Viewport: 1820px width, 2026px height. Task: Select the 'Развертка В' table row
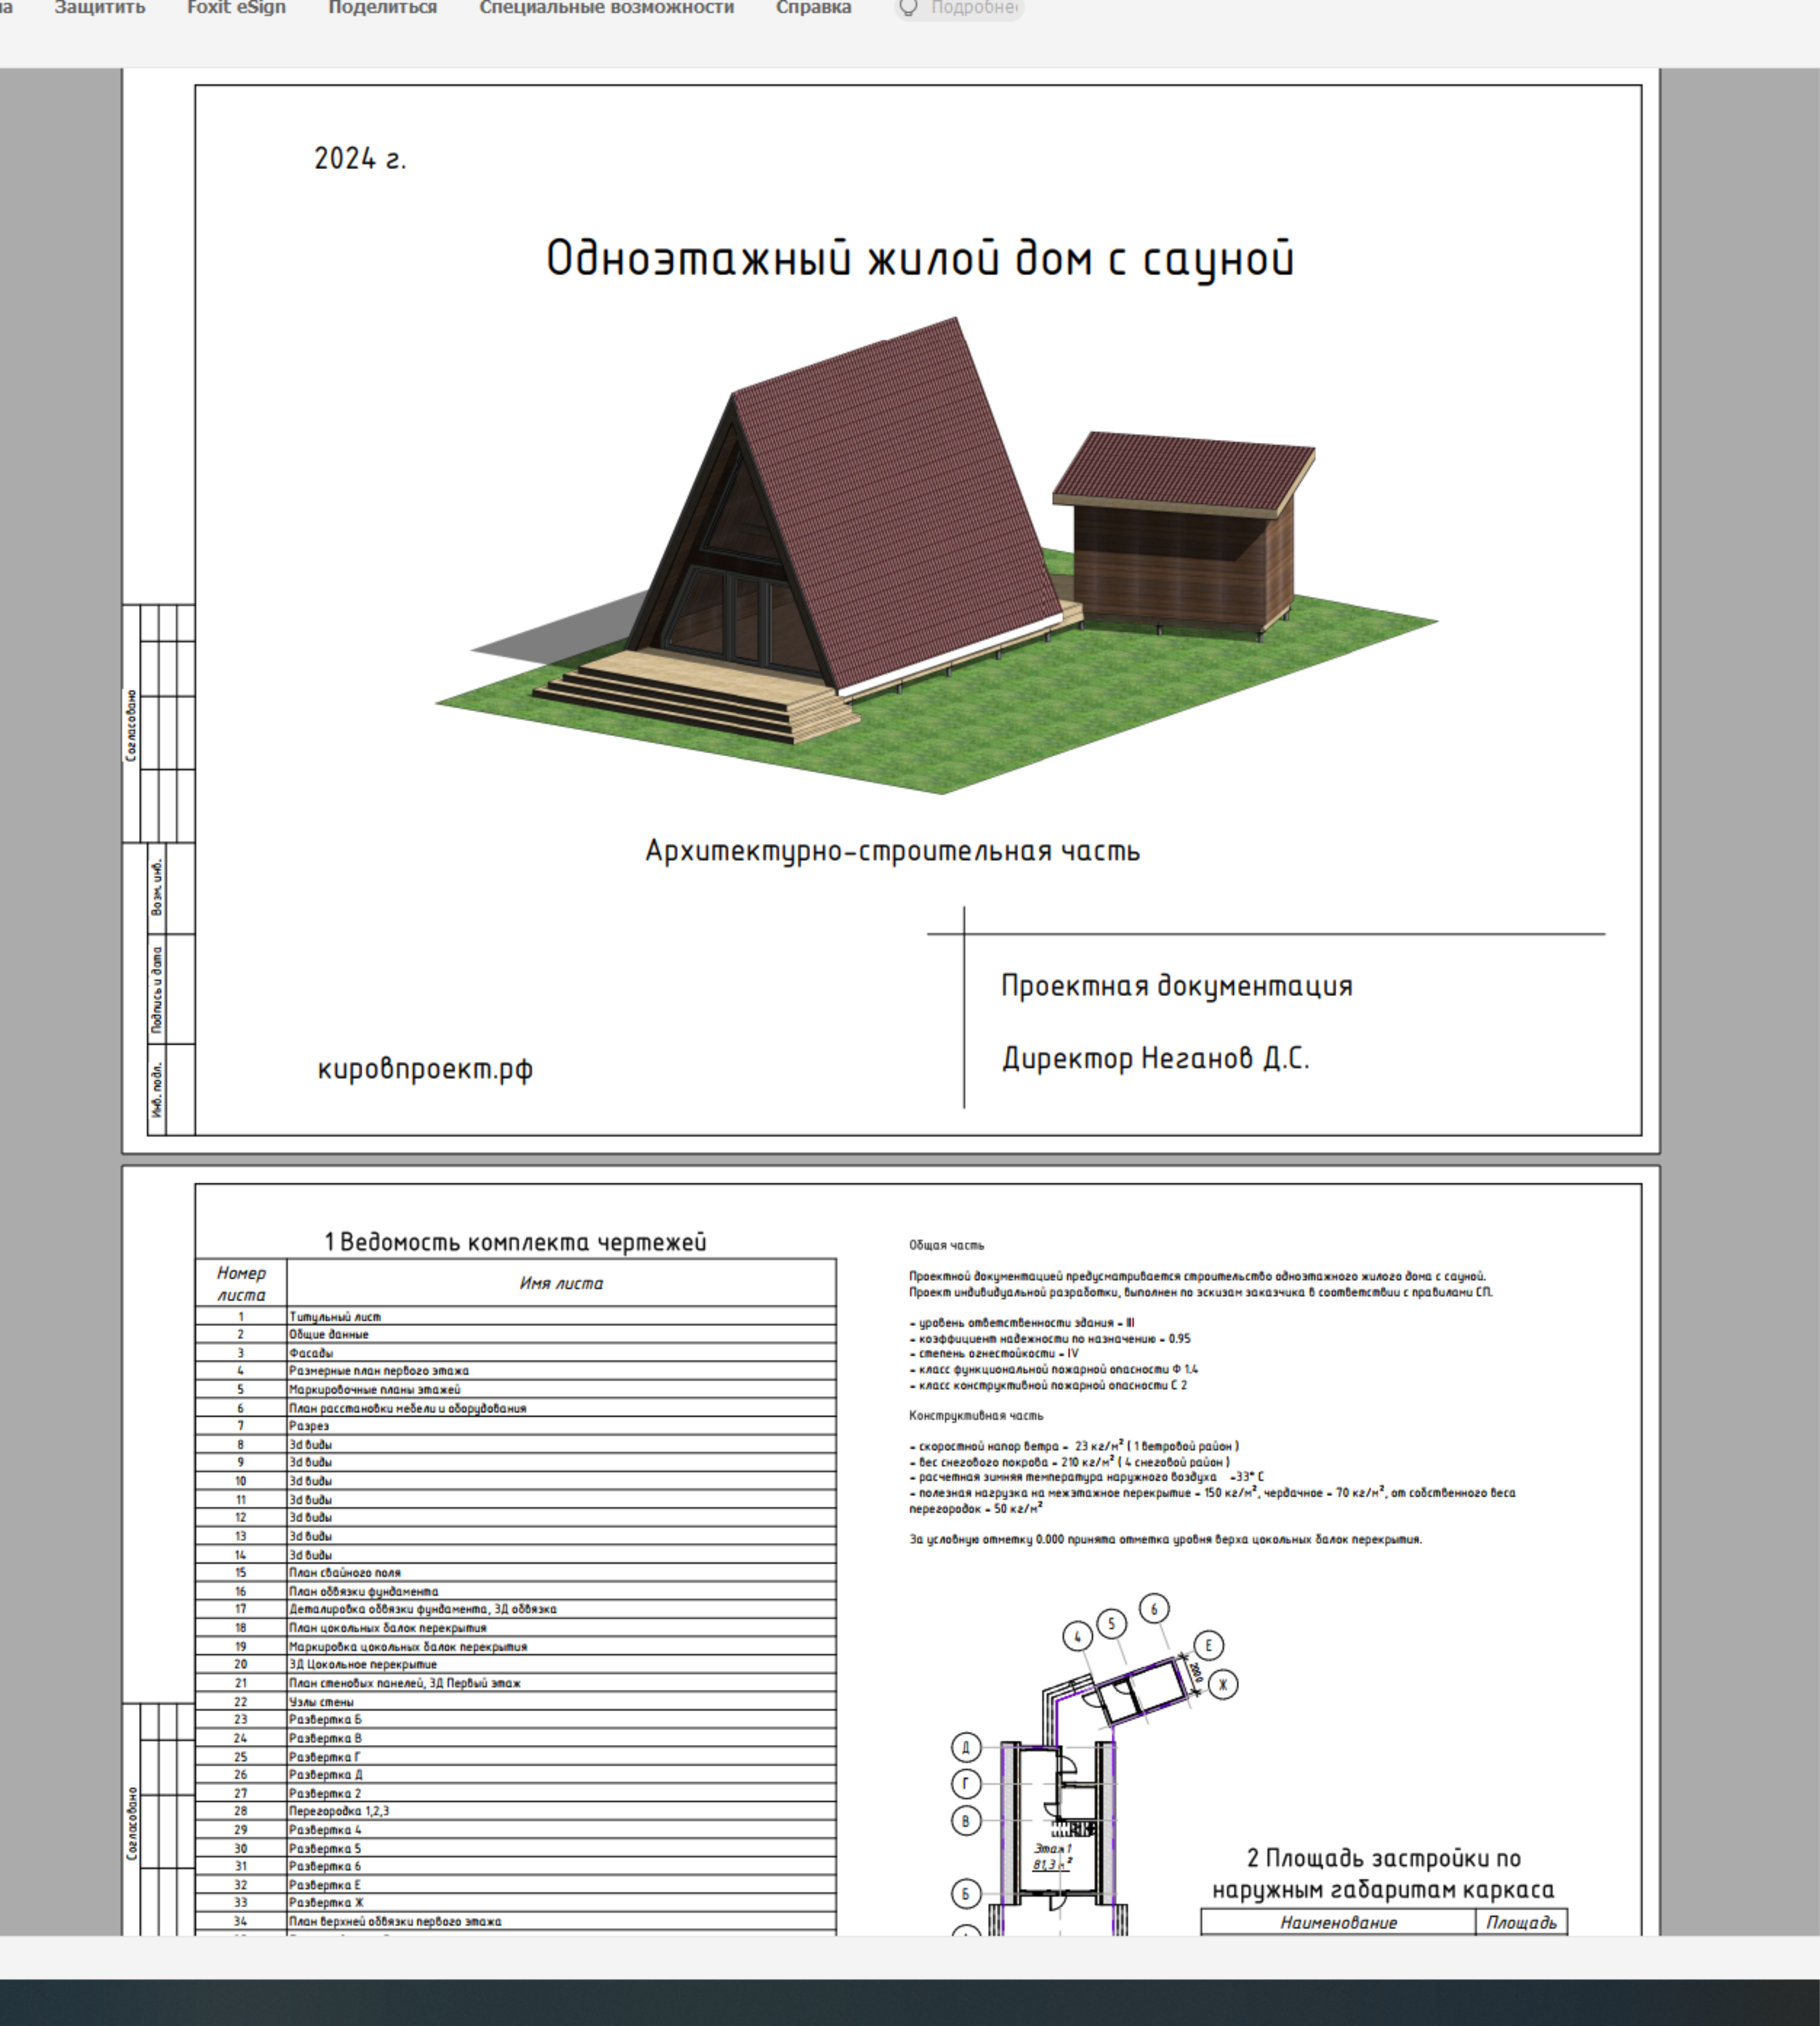(516, 1738)
